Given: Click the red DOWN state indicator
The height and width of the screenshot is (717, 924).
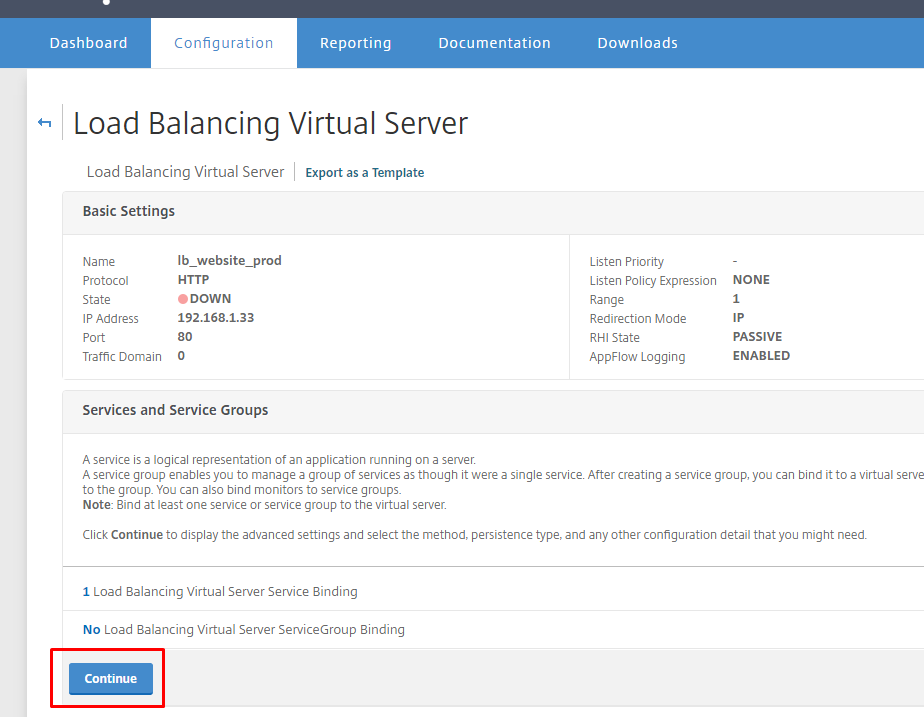Looking at the screenshot, I should point(183,299).
